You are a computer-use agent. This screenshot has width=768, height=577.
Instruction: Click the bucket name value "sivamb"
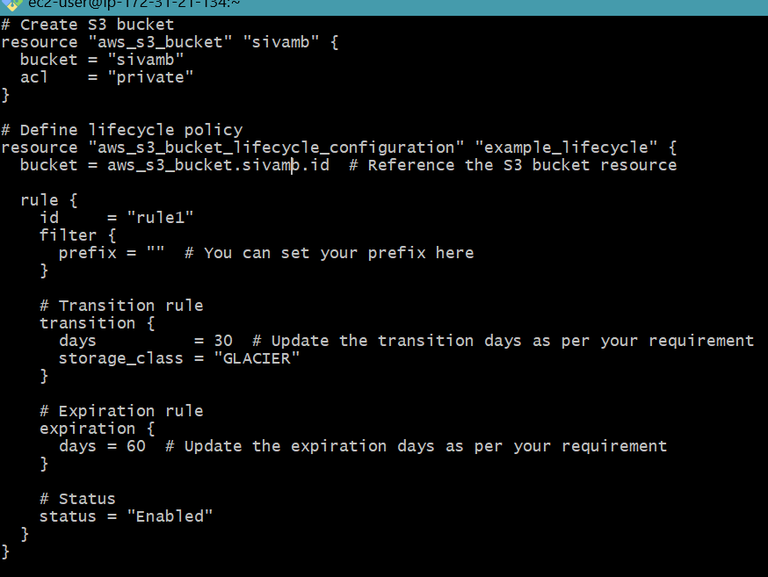(145, 60)
